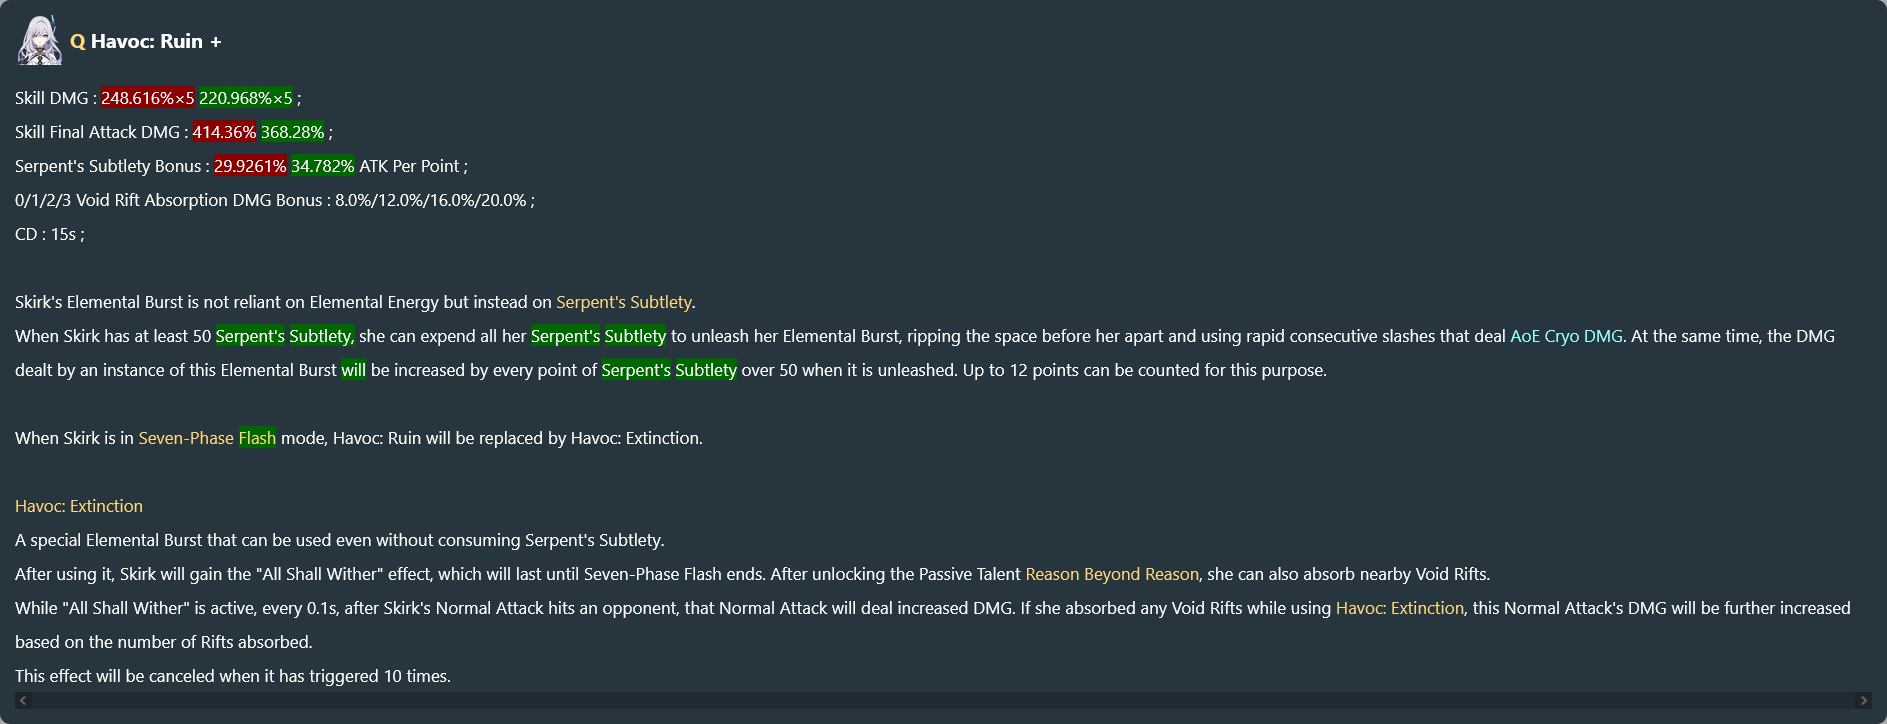
Task: Open the Seven-Phase Flash link
Action: tap(207, 438)
